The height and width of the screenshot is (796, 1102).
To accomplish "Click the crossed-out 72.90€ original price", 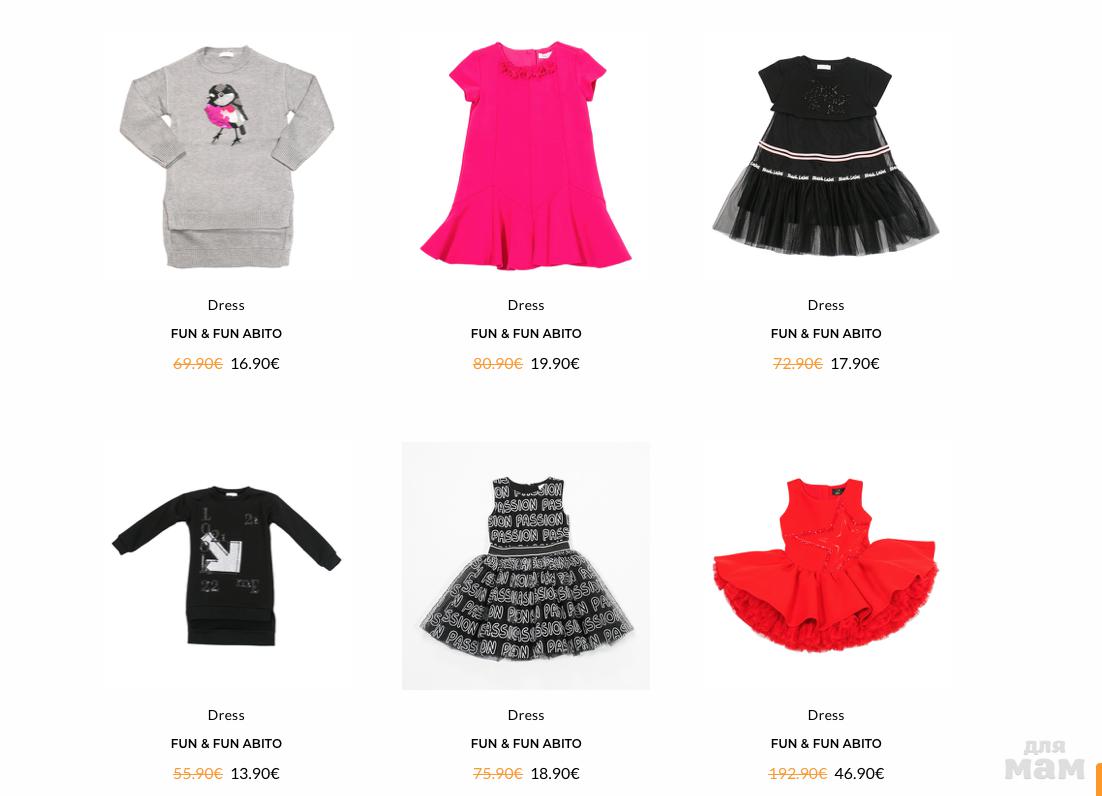I will 798,364.
